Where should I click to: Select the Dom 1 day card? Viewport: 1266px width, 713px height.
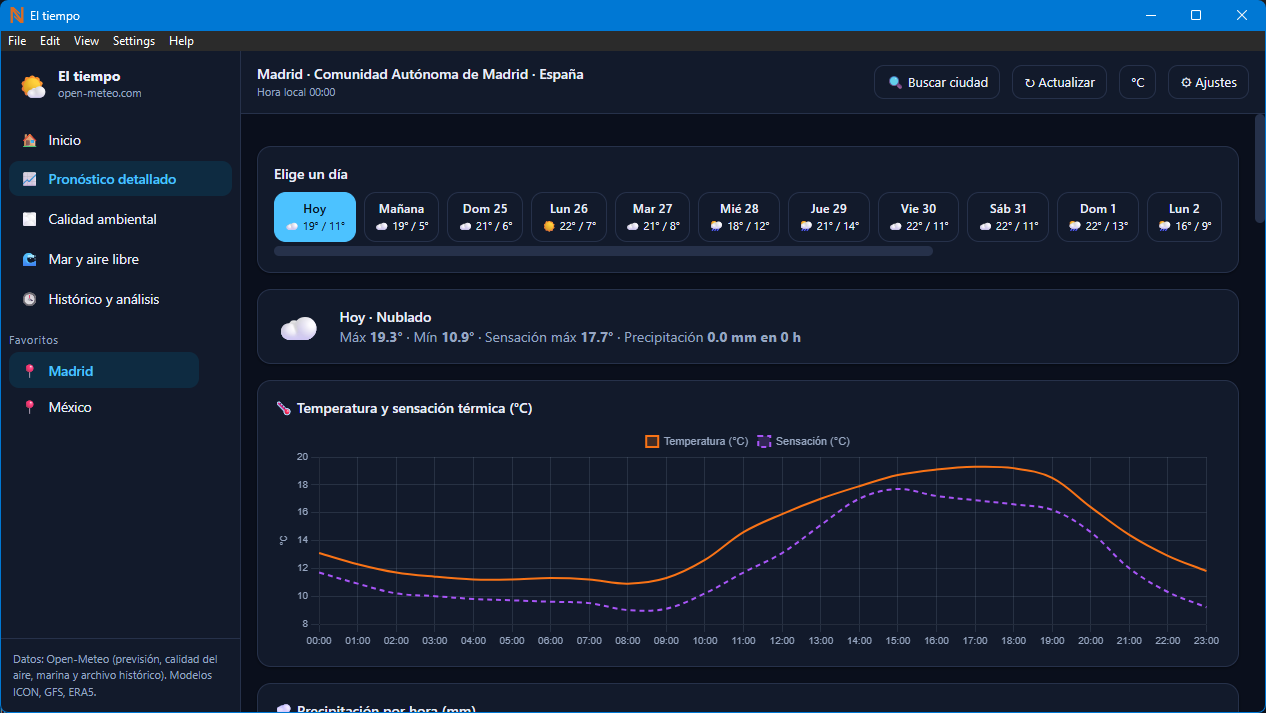(1098, 217)
